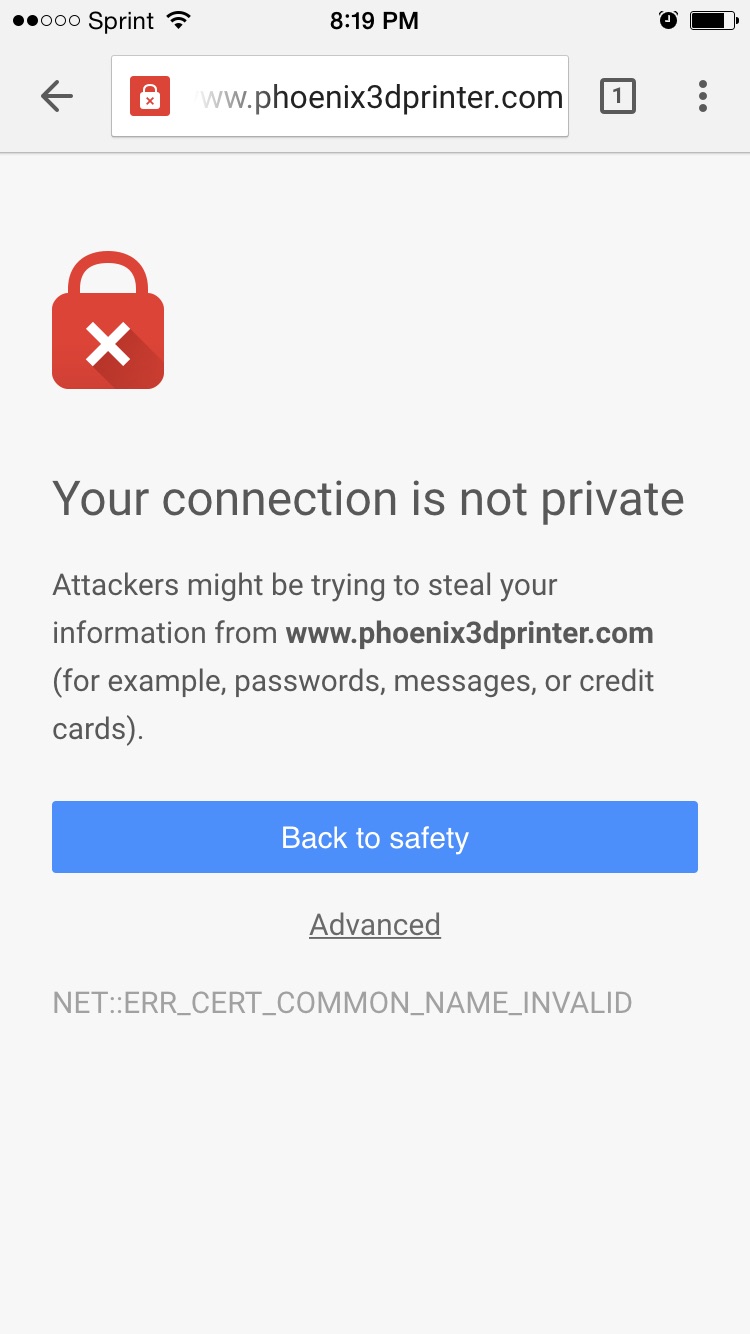This screenshot has width=750, height=1334.
Task: Tap the Wi-Fi icon in the status bar
Action: click(x=179, y=21)
